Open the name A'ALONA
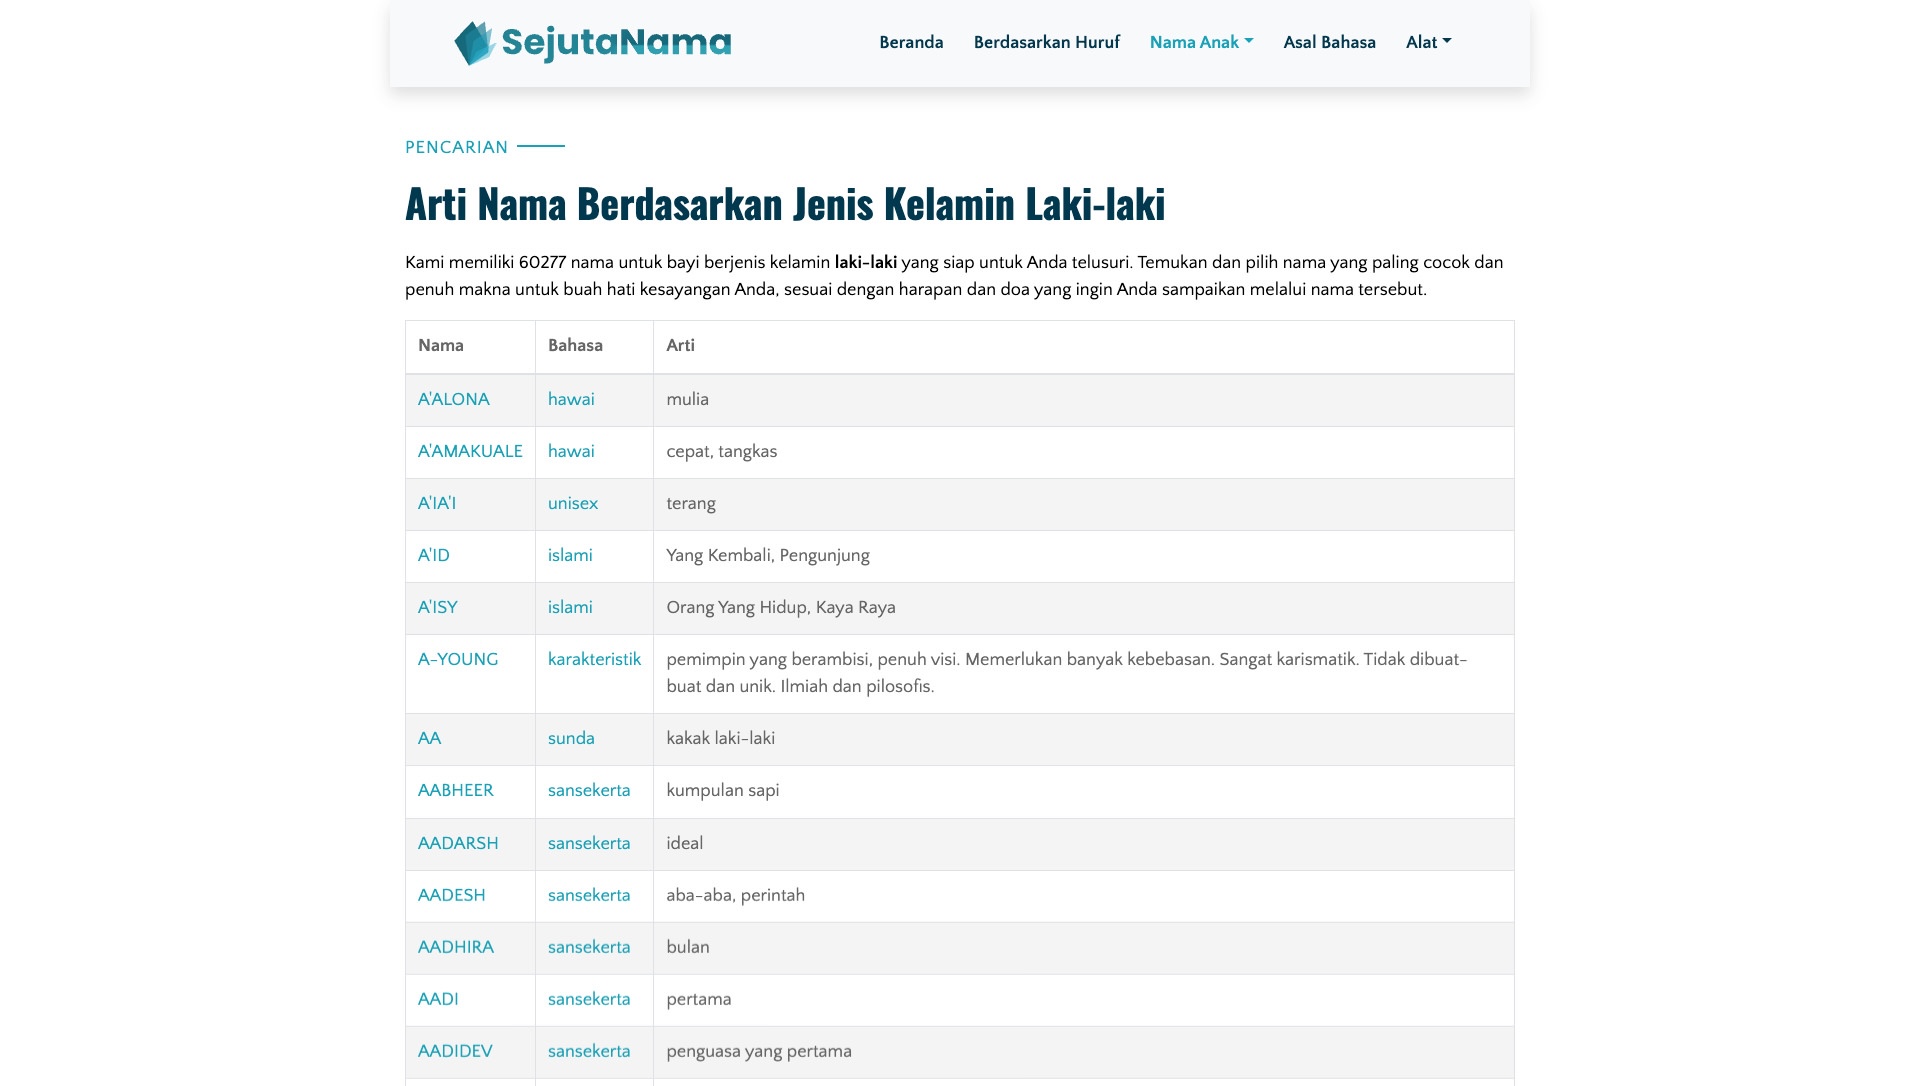The height and width of the screenshot is (1086, 1920). click(x=453, y=399)
